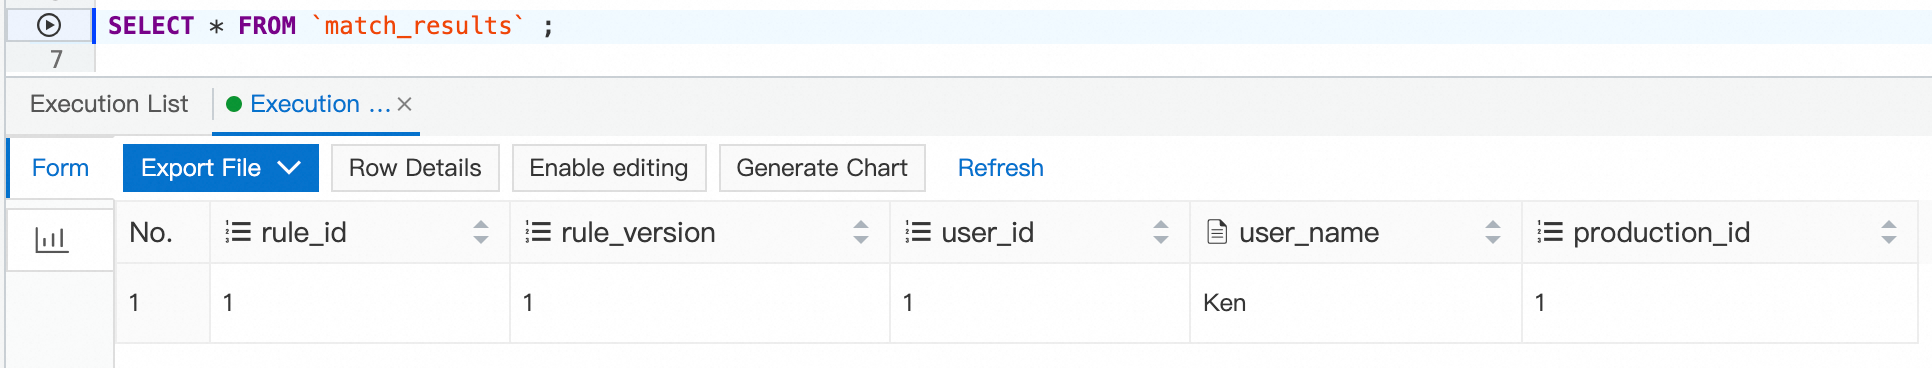Image resolution: width=1932 pixels, height=368 pixels.
Task: Sort the user_name column
Action: (x=1493, y=232)
